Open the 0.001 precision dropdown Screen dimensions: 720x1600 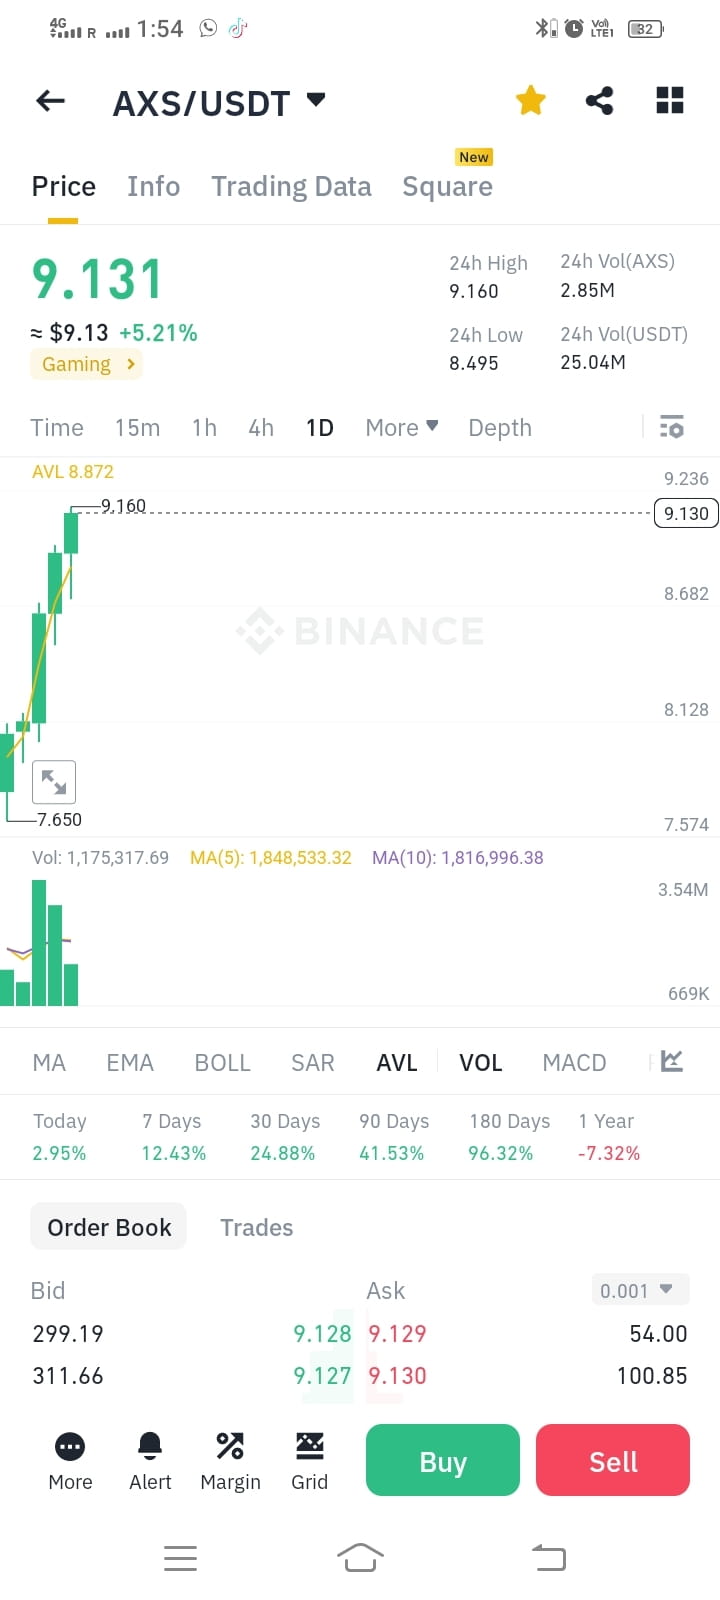click(640, 1290)
